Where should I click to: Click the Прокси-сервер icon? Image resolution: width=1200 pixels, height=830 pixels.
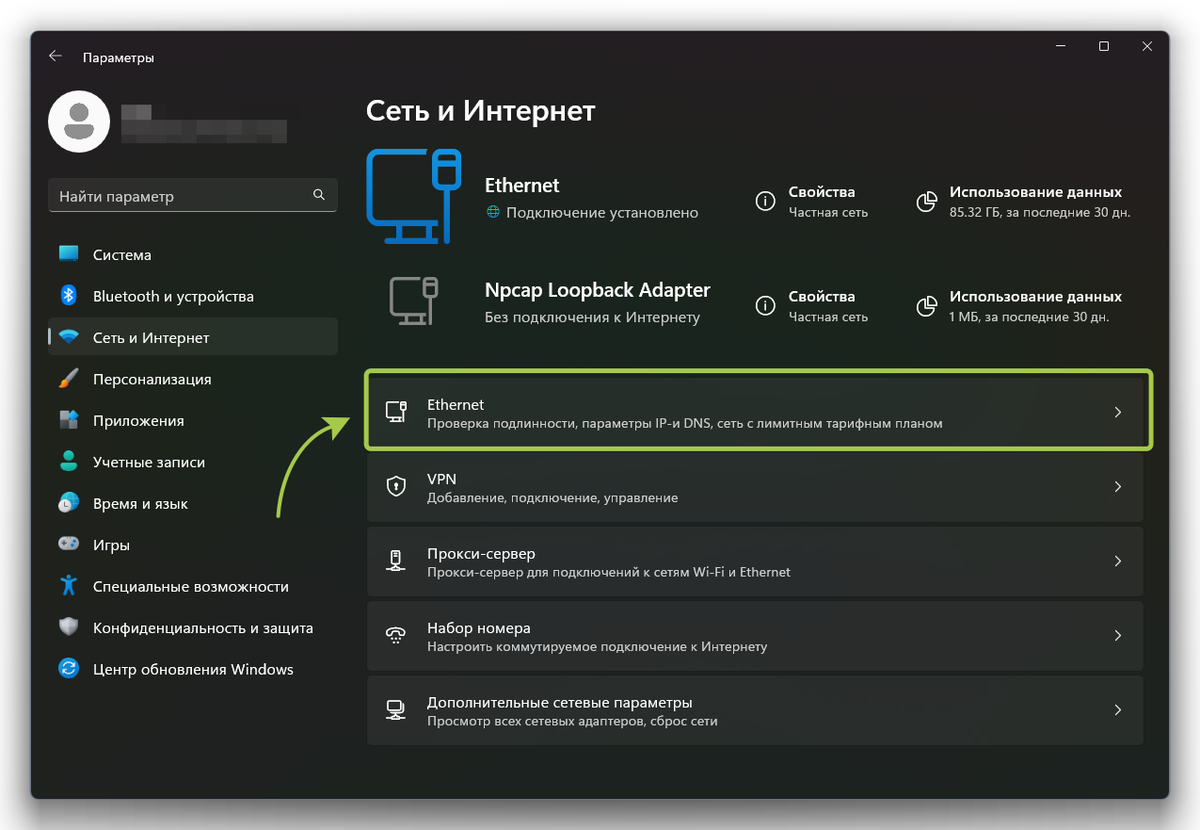pyautogui.click(x=396, y=561)
